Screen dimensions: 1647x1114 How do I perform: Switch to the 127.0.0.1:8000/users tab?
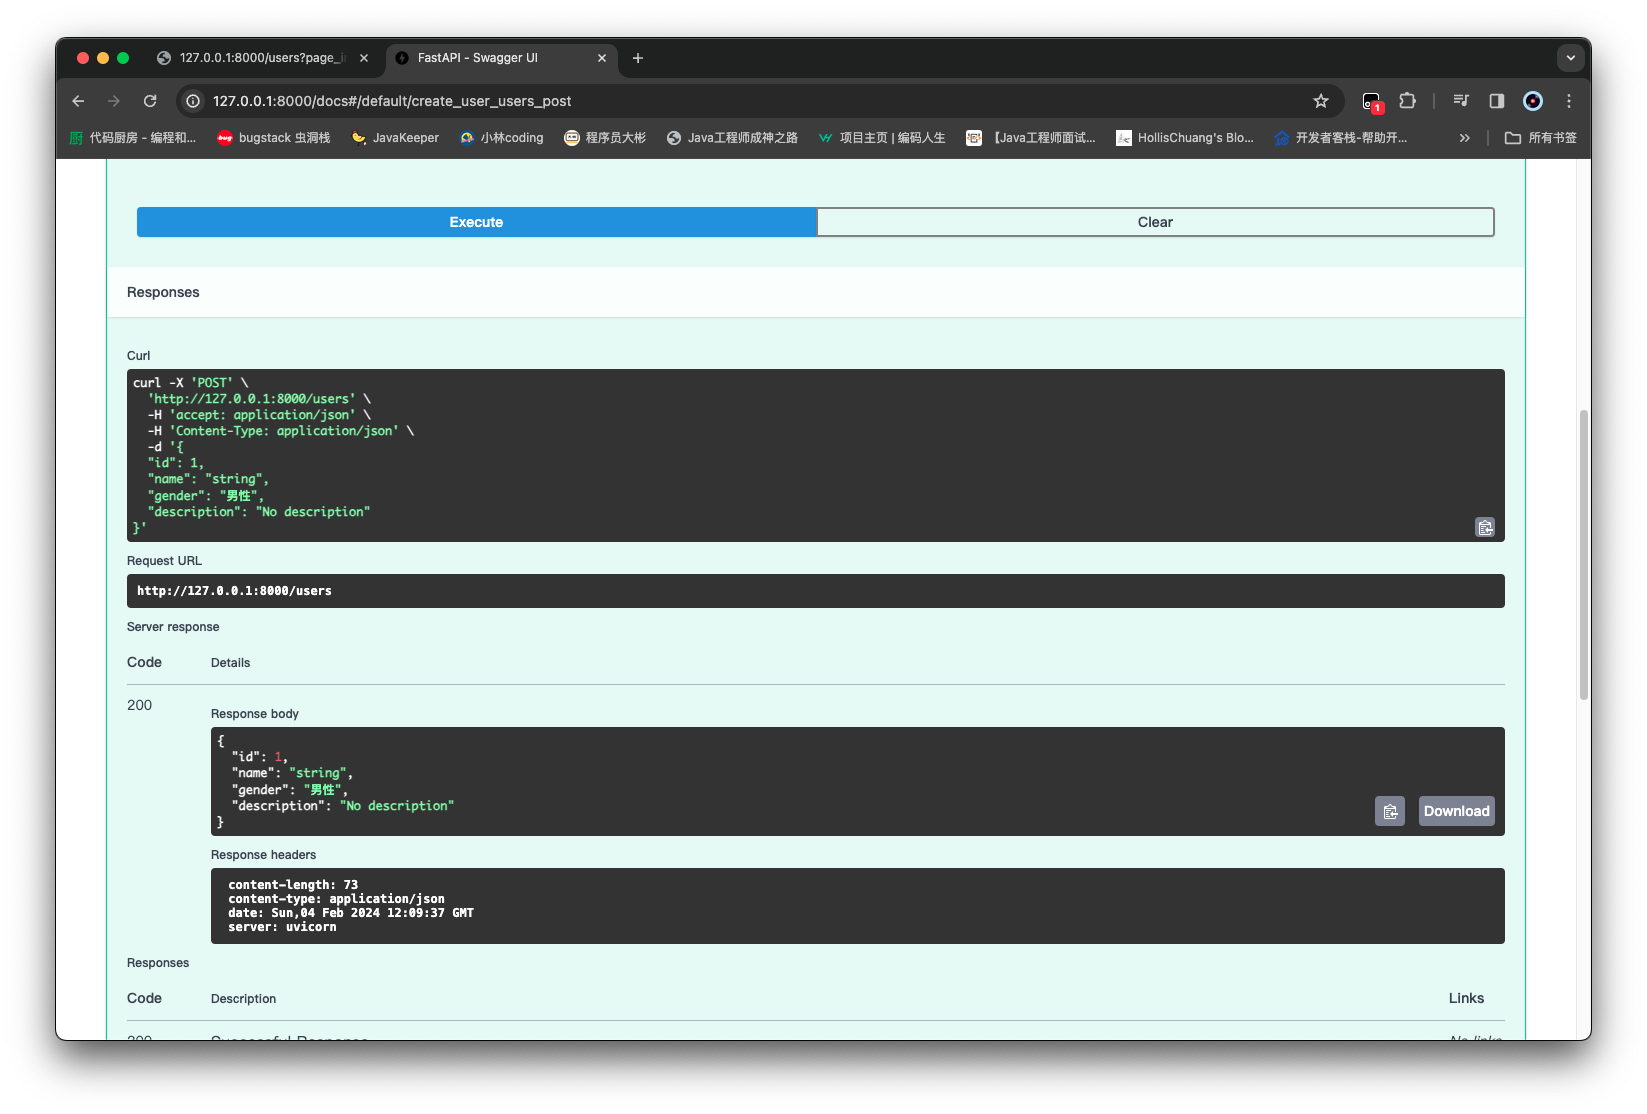pos(260,58)
